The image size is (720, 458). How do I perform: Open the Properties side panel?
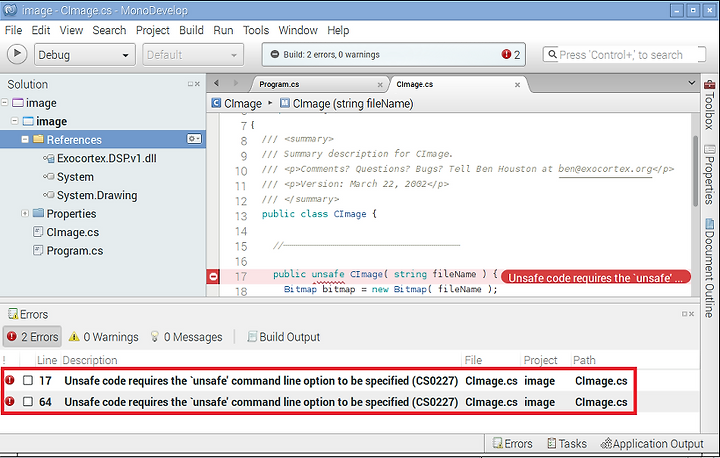point(709,175)
